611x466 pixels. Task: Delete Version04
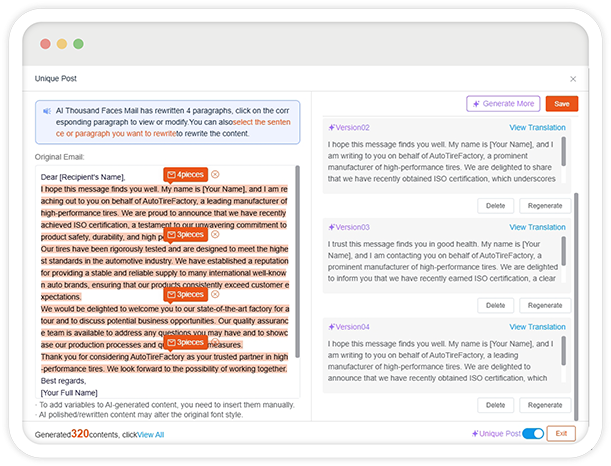click(495, 405)
